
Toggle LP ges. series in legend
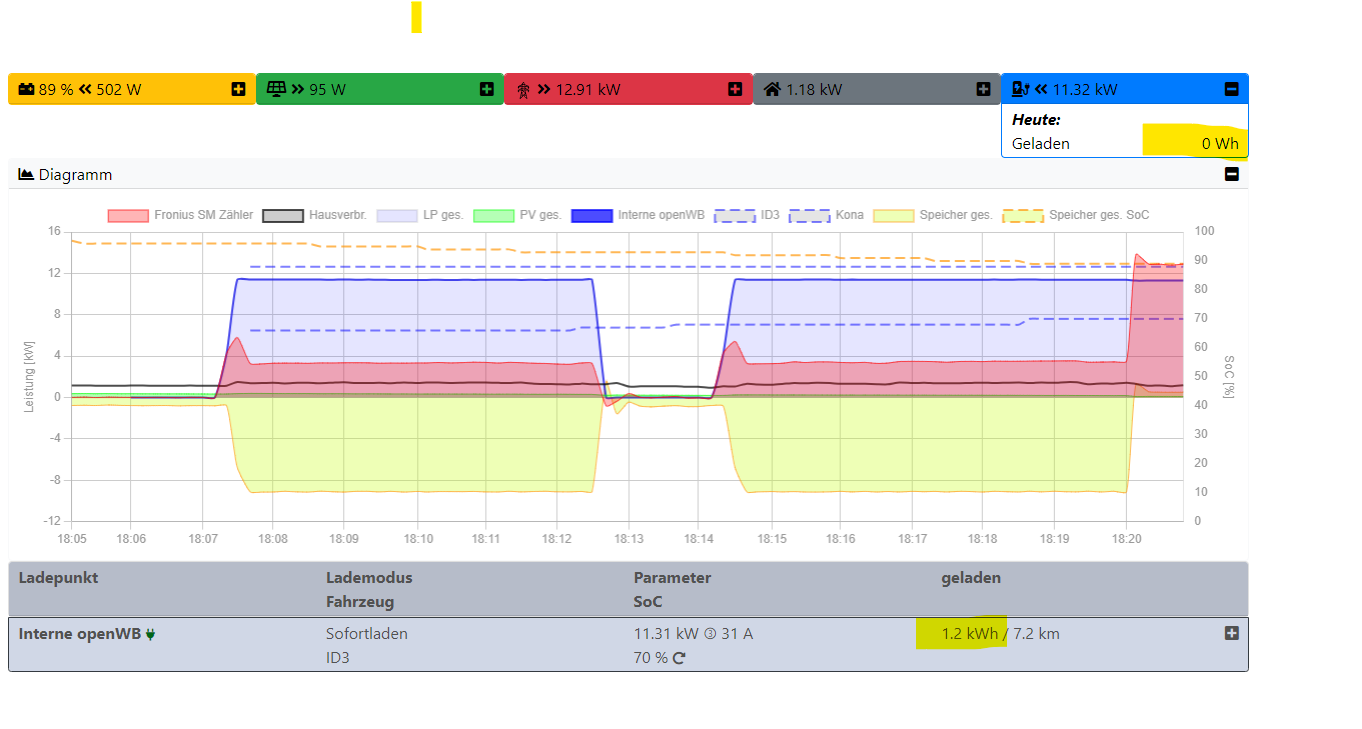[x=420, y=215]
